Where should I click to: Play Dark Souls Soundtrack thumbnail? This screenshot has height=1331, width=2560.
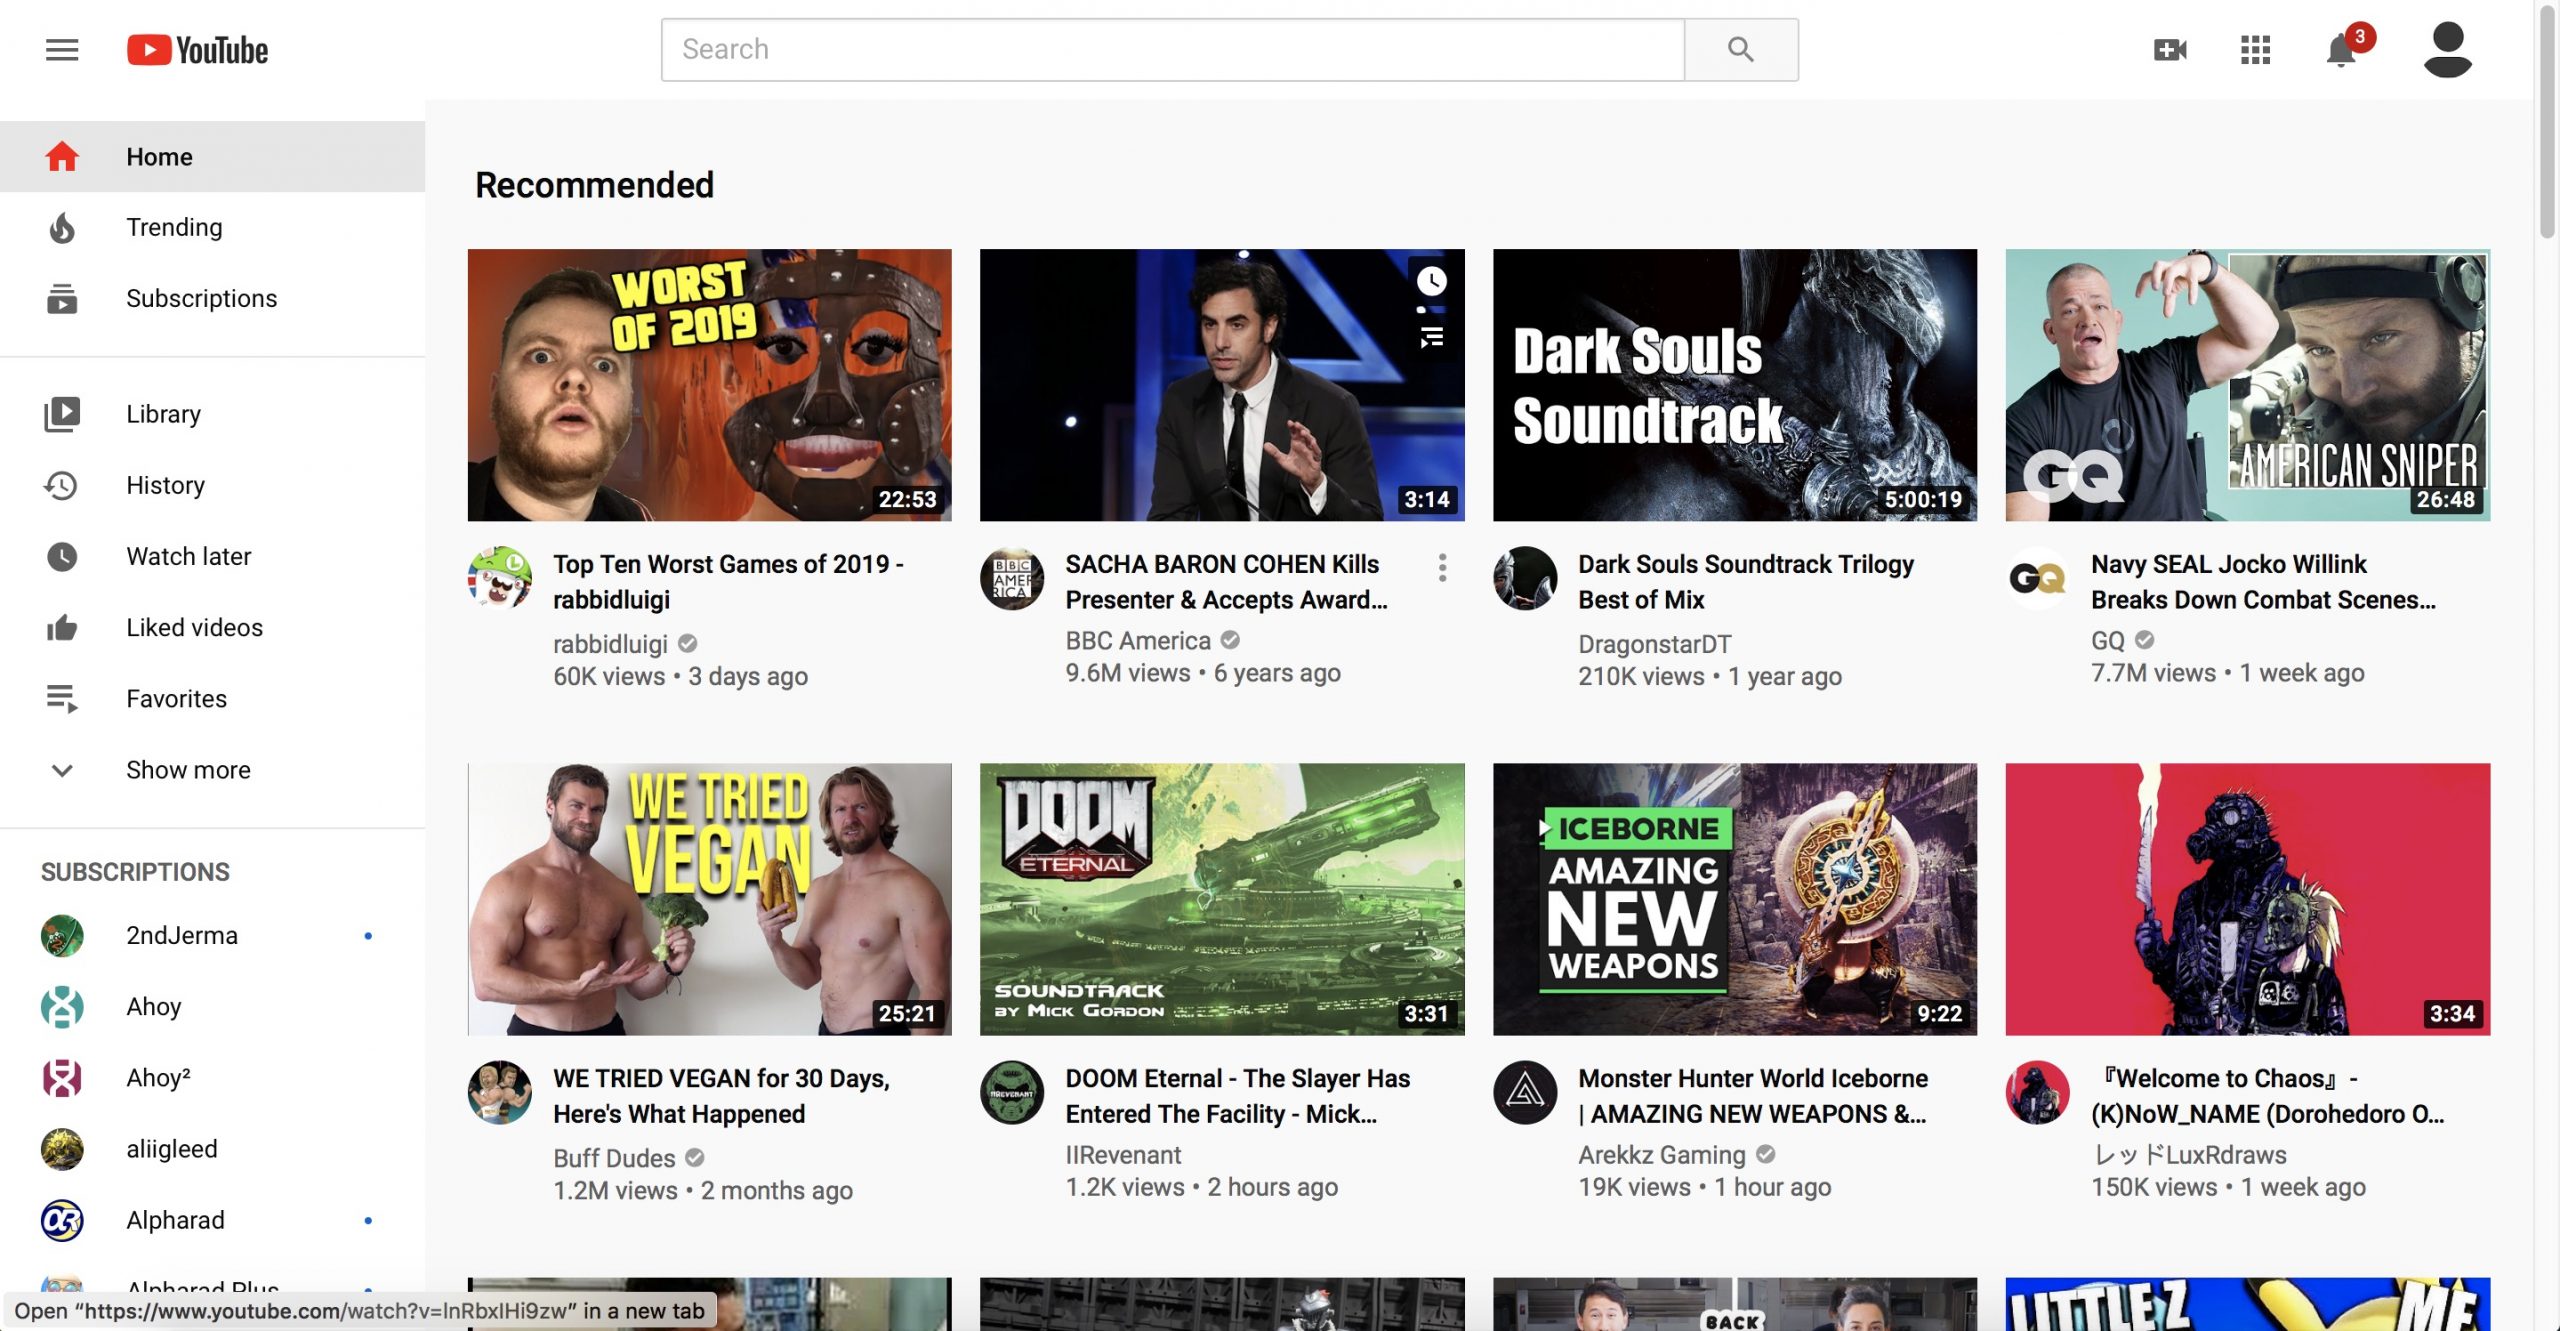[1735, 385]
